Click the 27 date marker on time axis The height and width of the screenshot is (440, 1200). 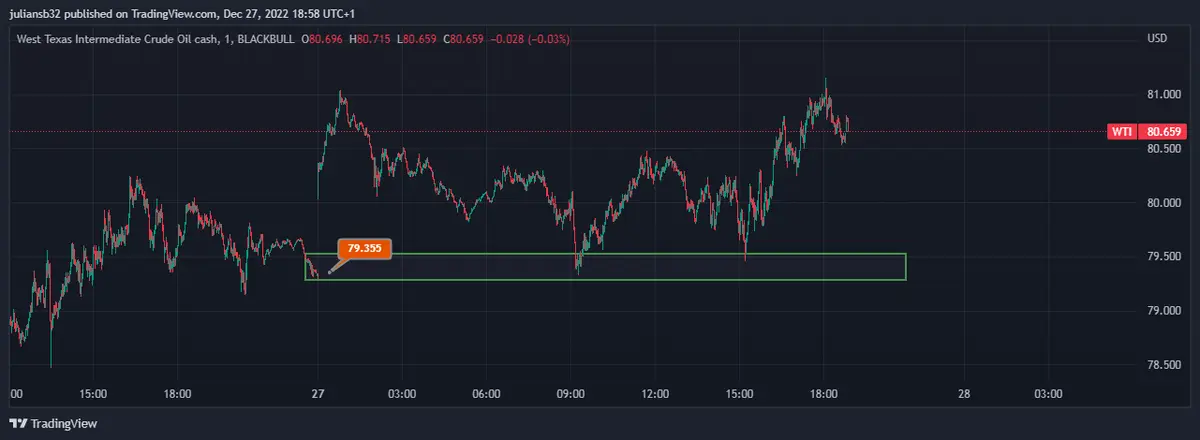(x=318, y=394)
